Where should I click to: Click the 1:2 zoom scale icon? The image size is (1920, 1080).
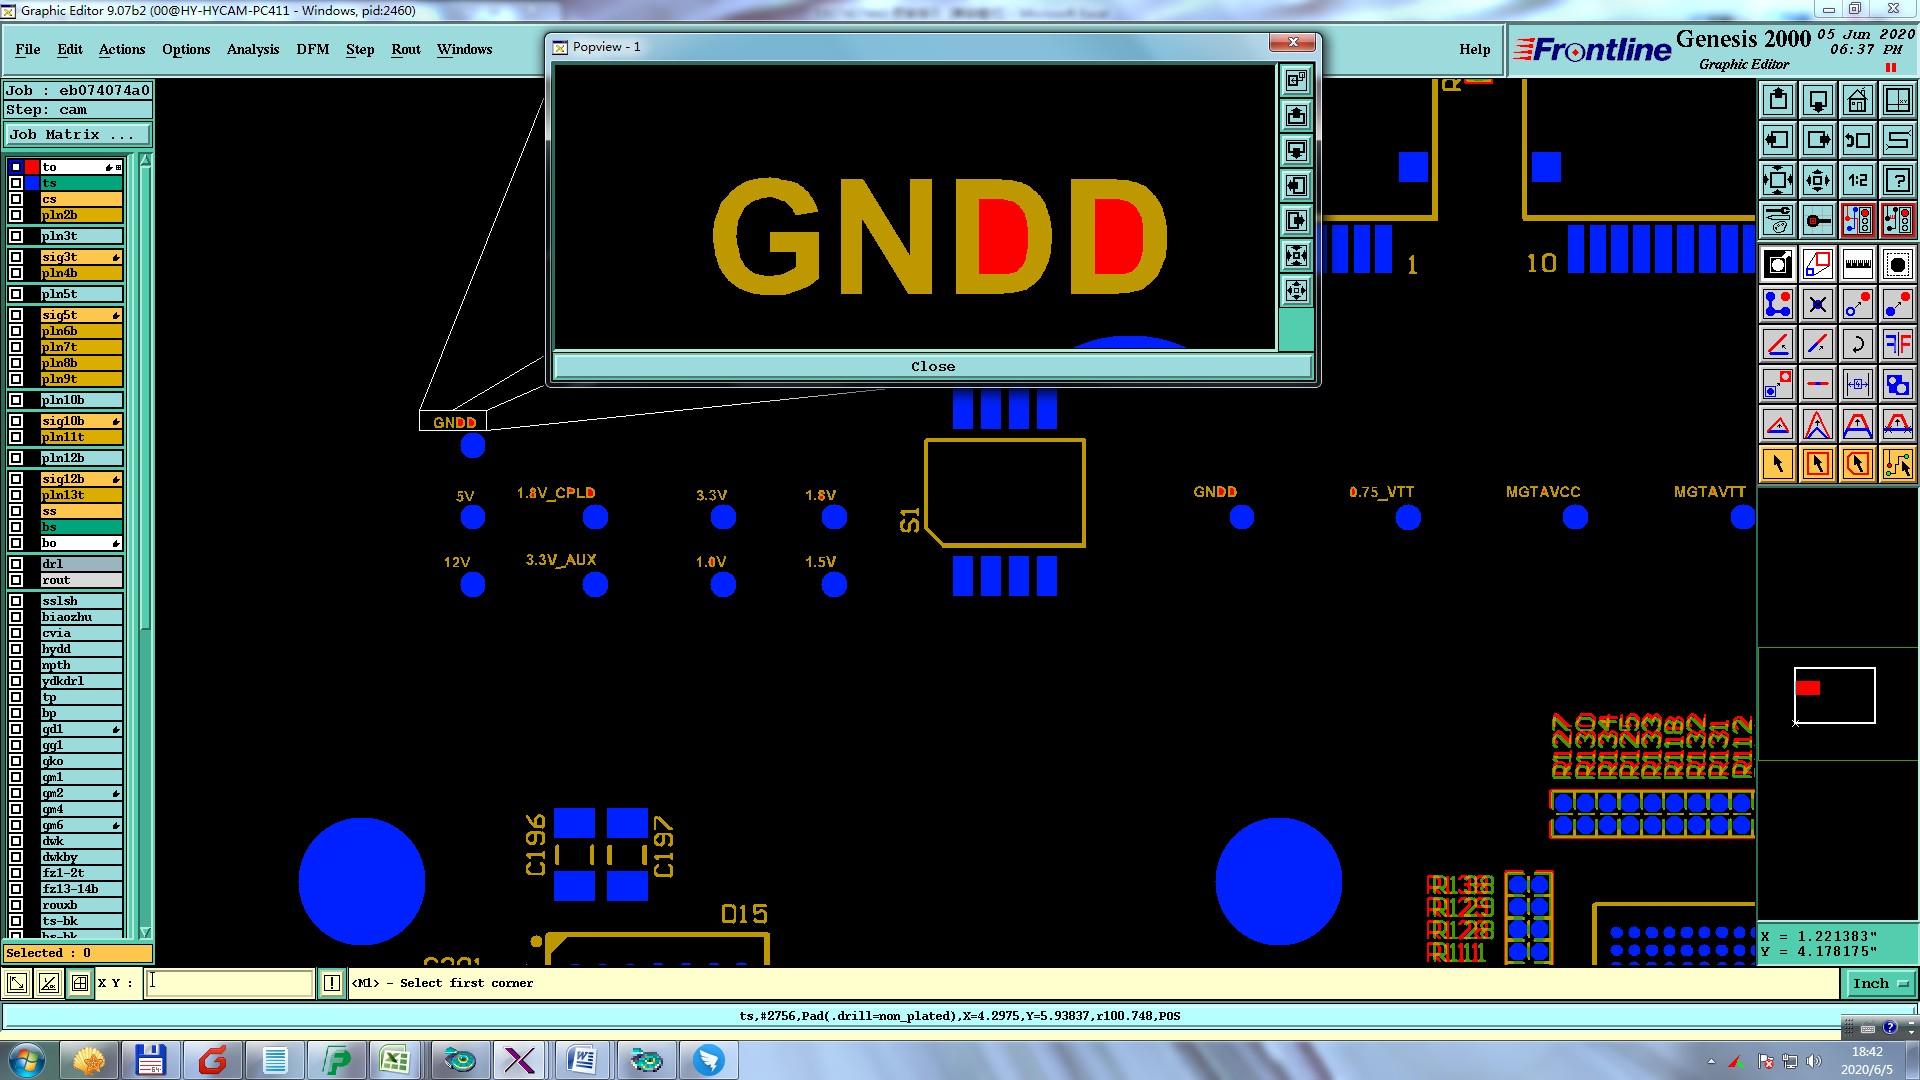1857,180
